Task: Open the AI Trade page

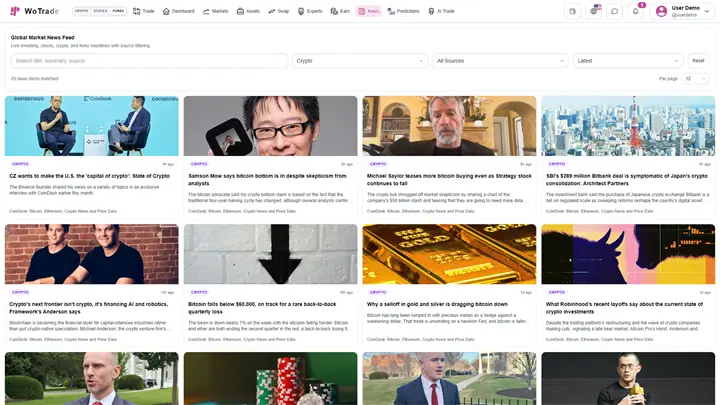Action: pos(441,11)
